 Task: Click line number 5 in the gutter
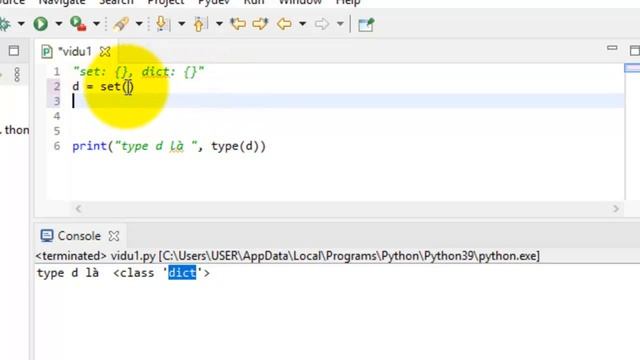[x=56, y=131]
